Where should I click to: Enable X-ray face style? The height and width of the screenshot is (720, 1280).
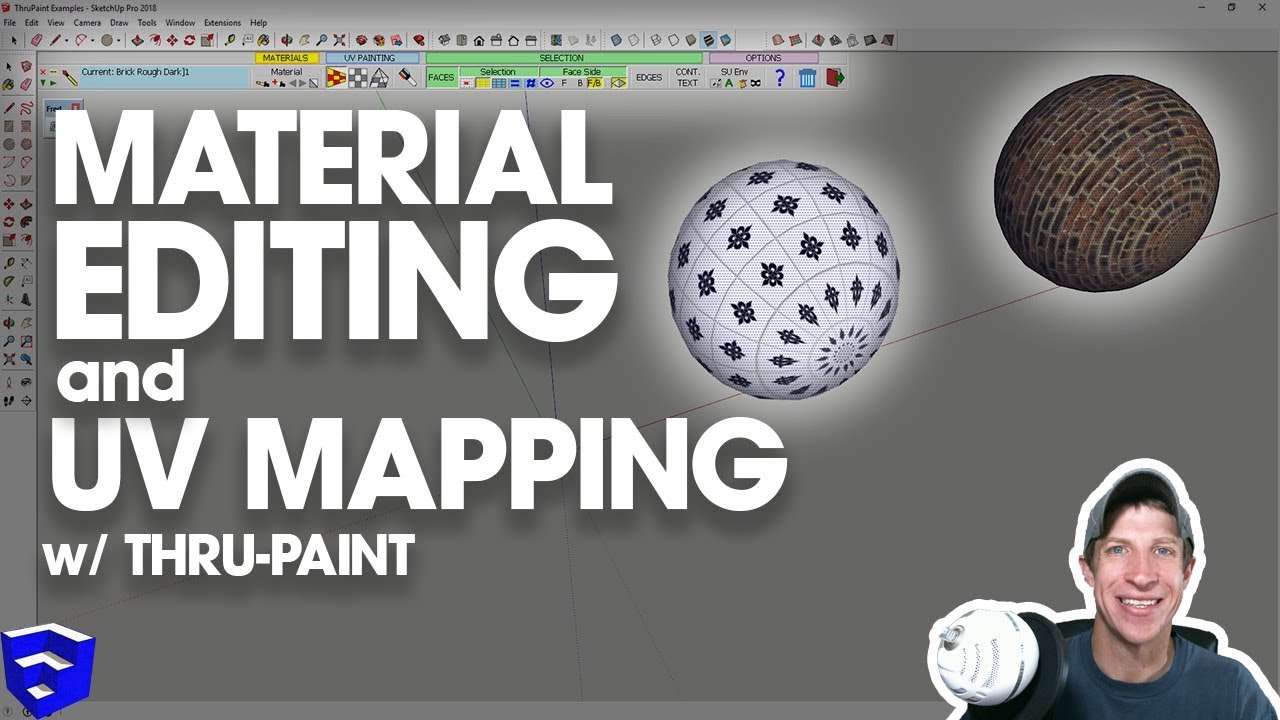coord(616,40)
